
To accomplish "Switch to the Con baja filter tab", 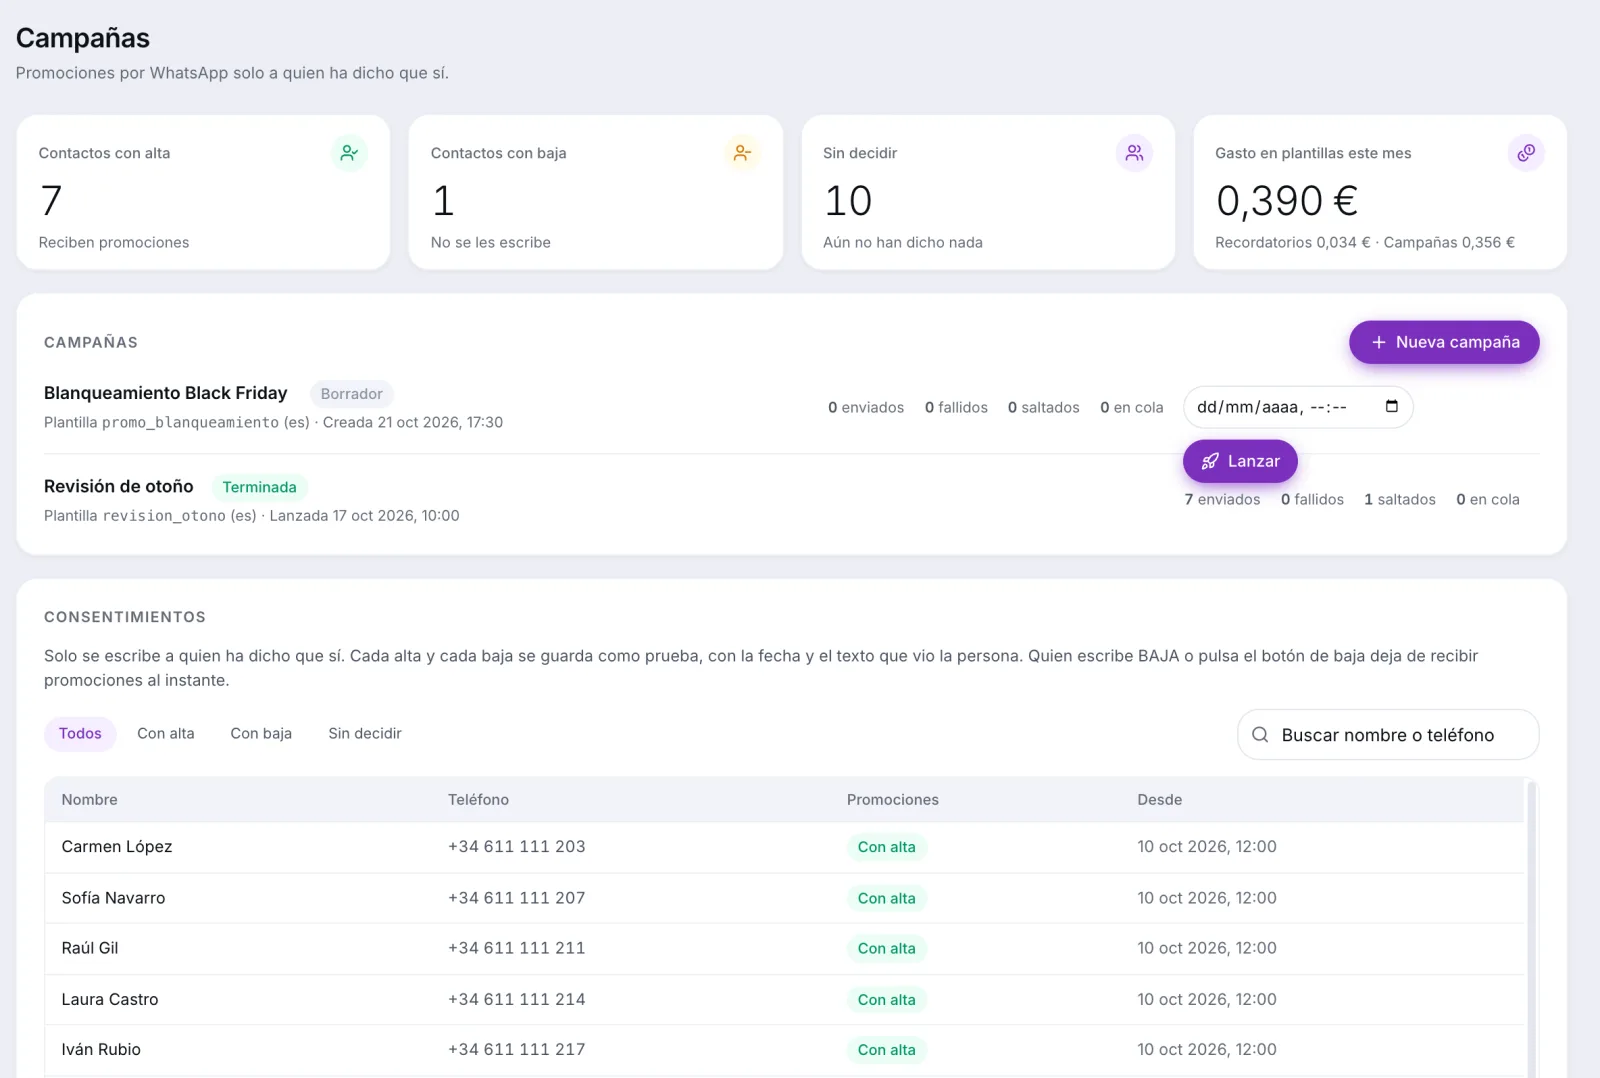I will (261, 734).
